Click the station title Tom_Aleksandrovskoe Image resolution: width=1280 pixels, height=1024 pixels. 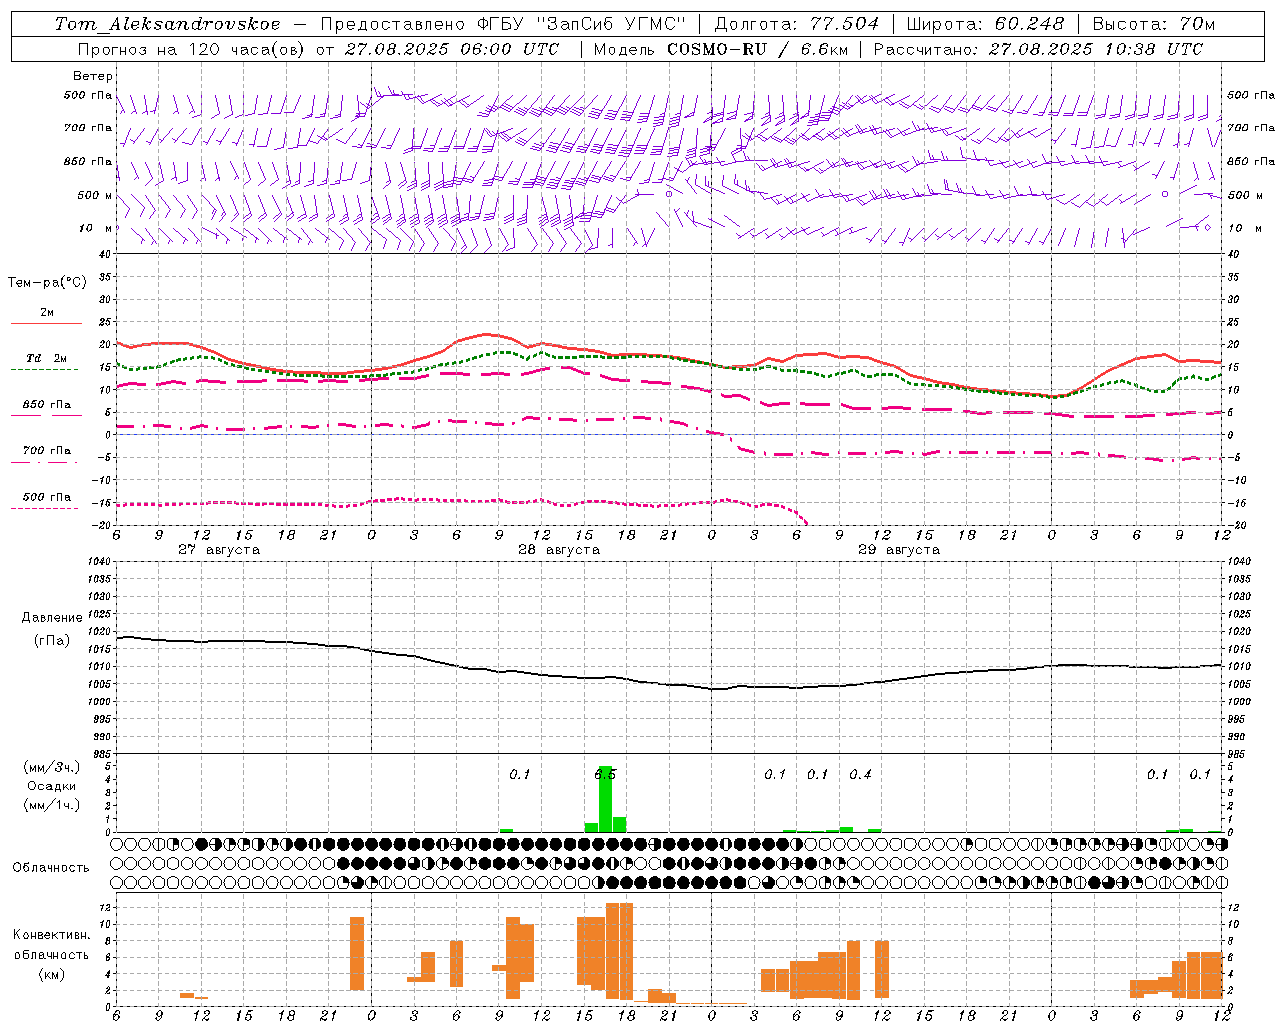pos(167,24)
